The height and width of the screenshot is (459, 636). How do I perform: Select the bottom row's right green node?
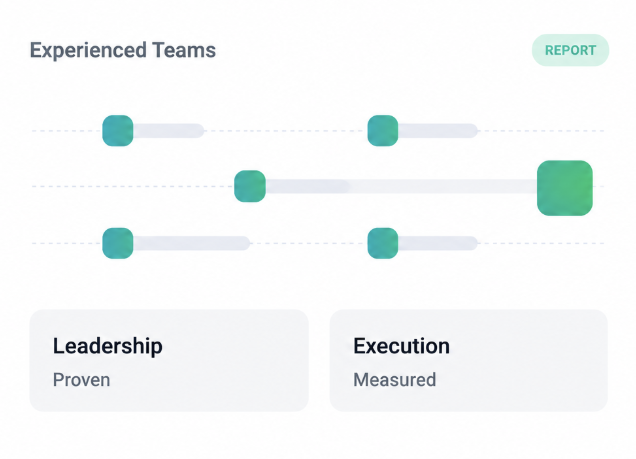382,243
